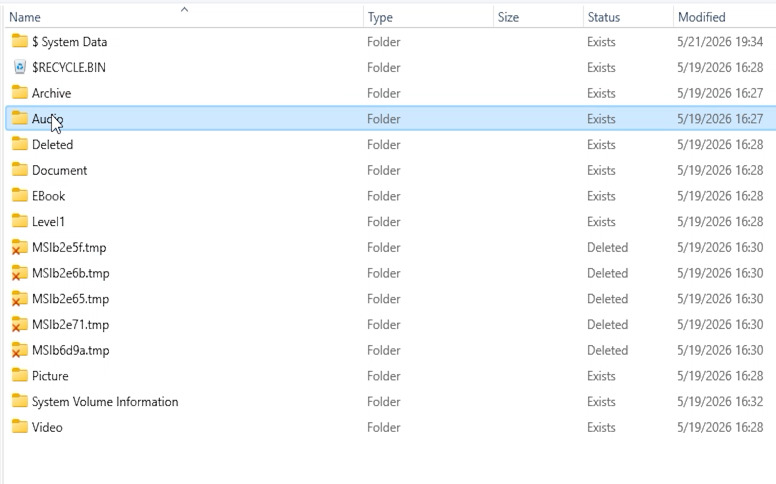Click Exists status of Video row
This screenshot has height=484, width=776.
(x=601, y=427)
